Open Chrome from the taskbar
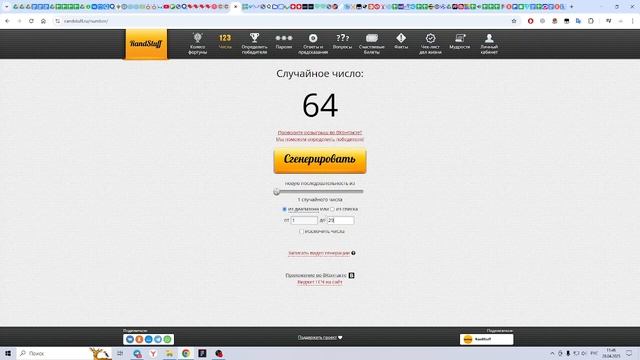640x360 pixels. point(186,353)
